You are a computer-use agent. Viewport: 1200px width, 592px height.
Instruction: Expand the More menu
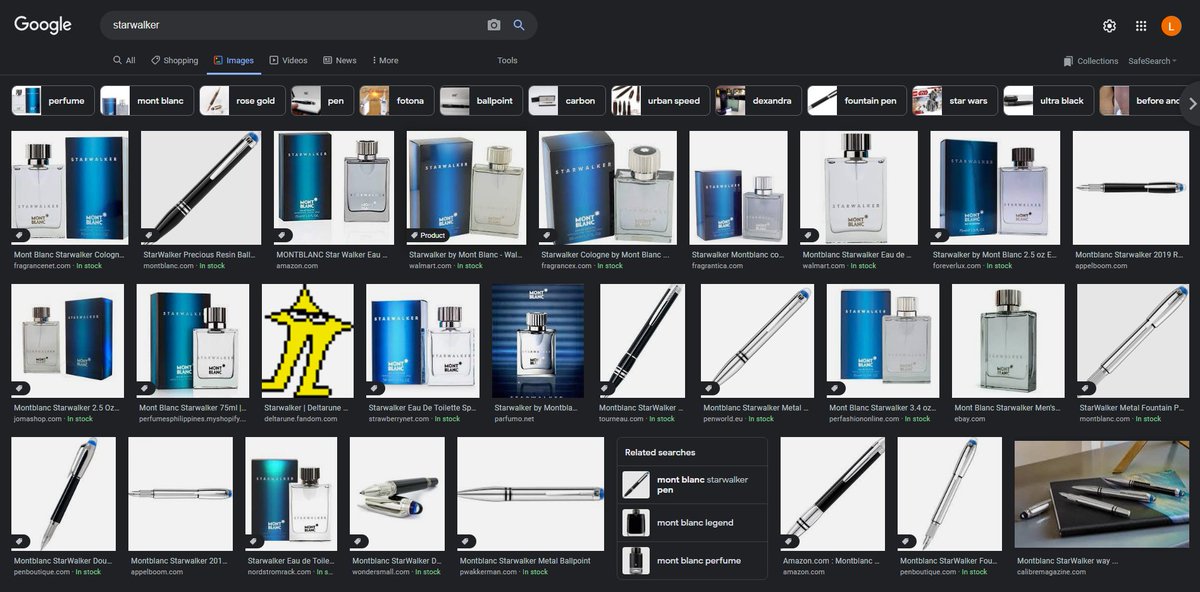(x=385, y=60)
